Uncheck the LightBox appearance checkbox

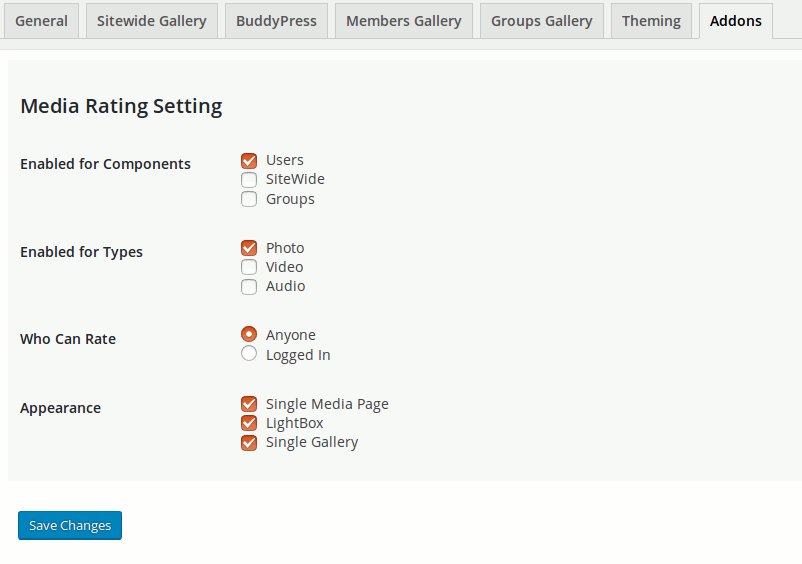249,423
